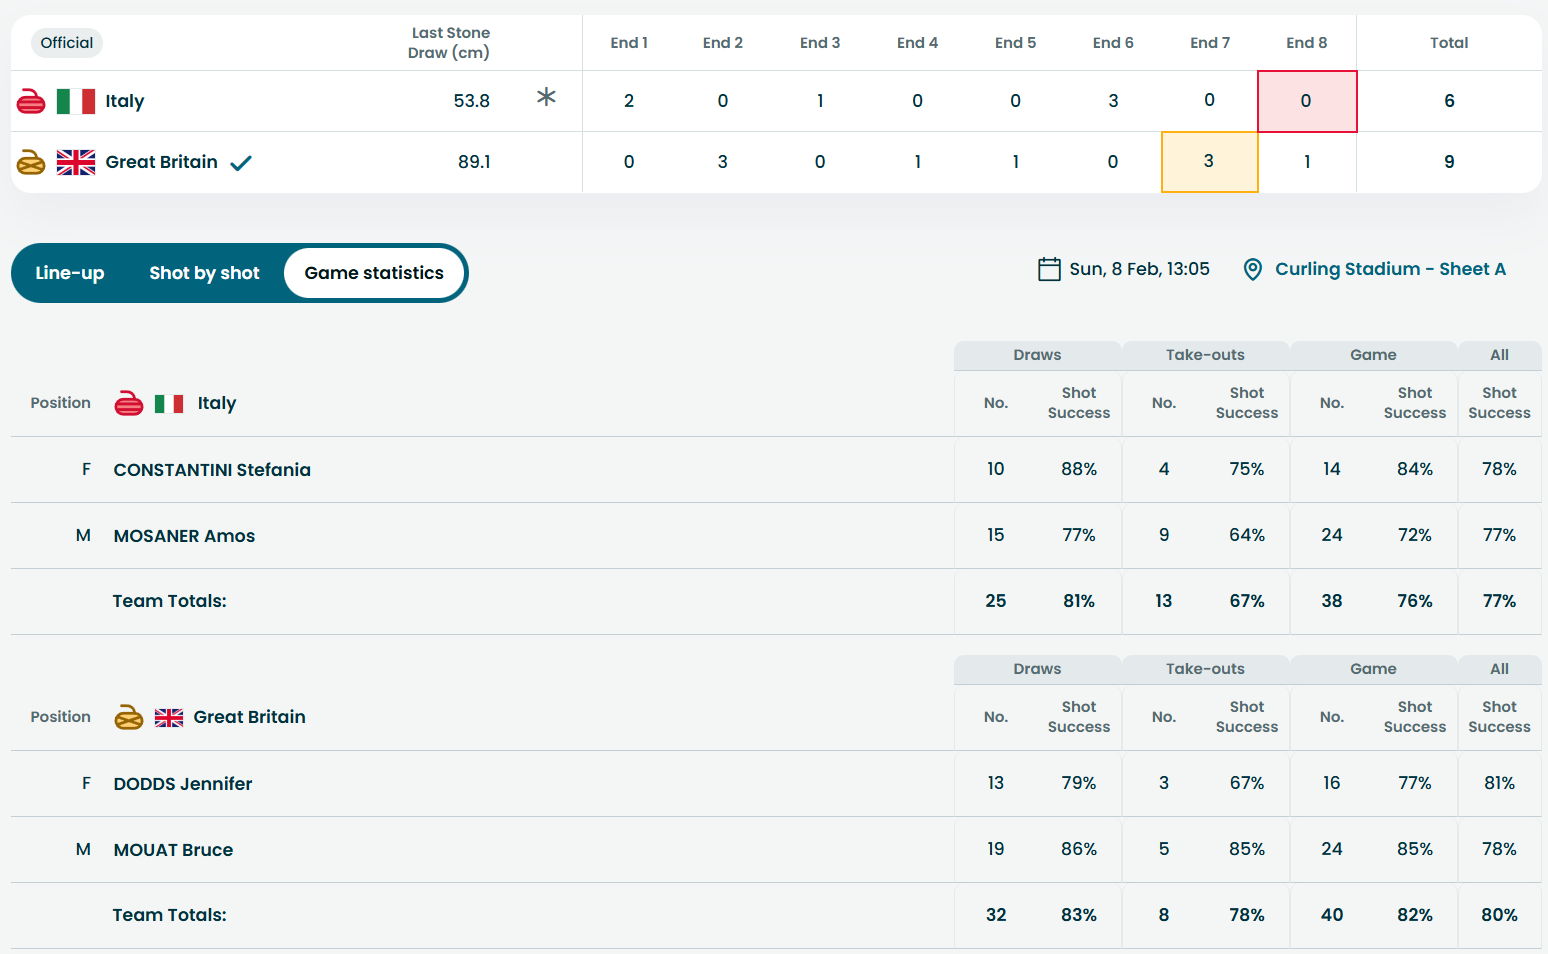Click Italy's total score of 6
This screenshot has width=1548, height=954.
pos(1449,101)
